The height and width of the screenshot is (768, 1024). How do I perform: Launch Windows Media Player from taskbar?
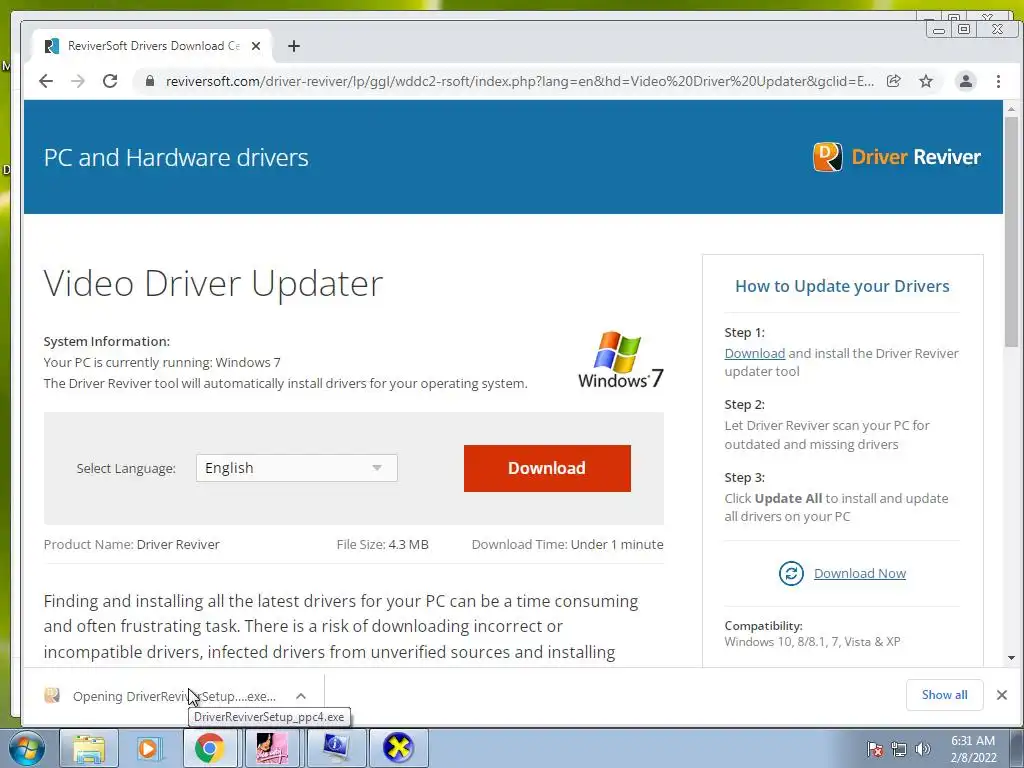point(150,748)
